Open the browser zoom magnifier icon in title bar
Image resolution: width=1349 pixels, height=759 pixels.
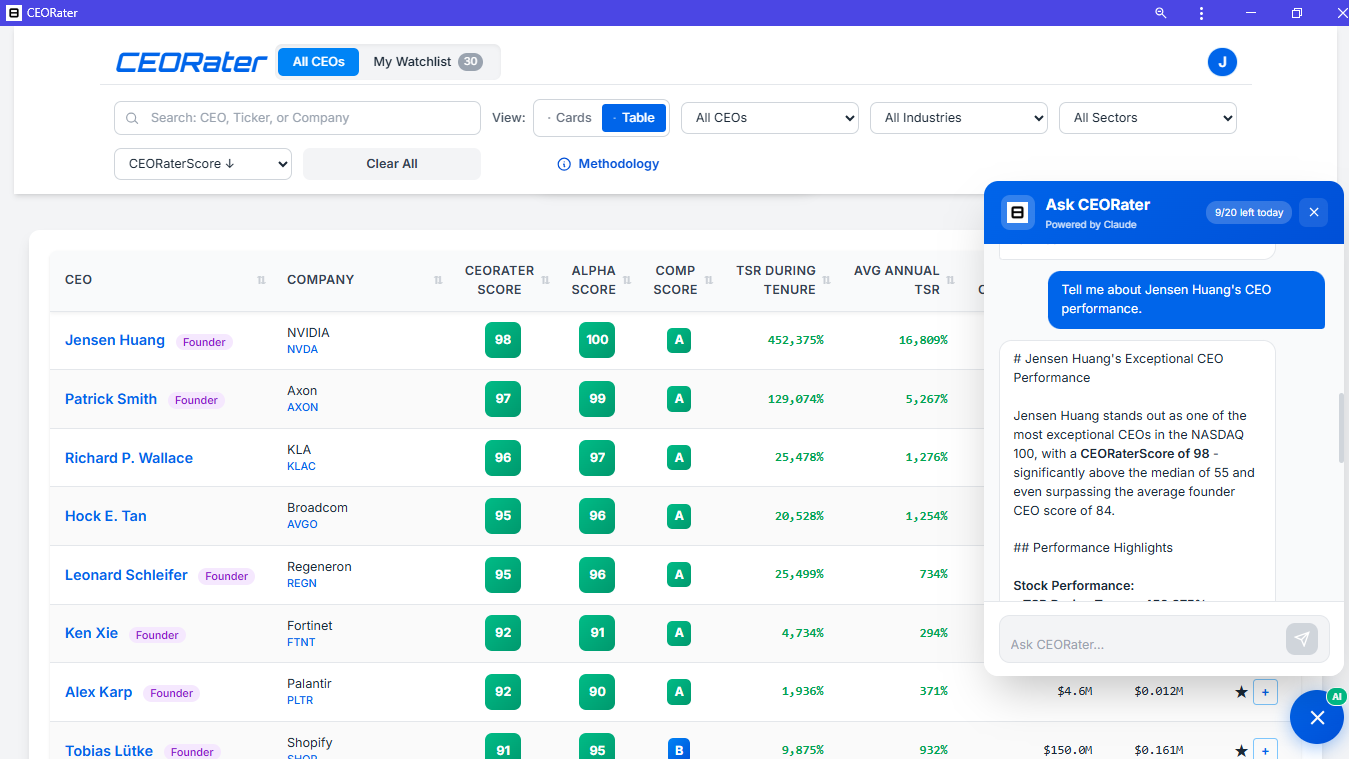click(1161, 13)
